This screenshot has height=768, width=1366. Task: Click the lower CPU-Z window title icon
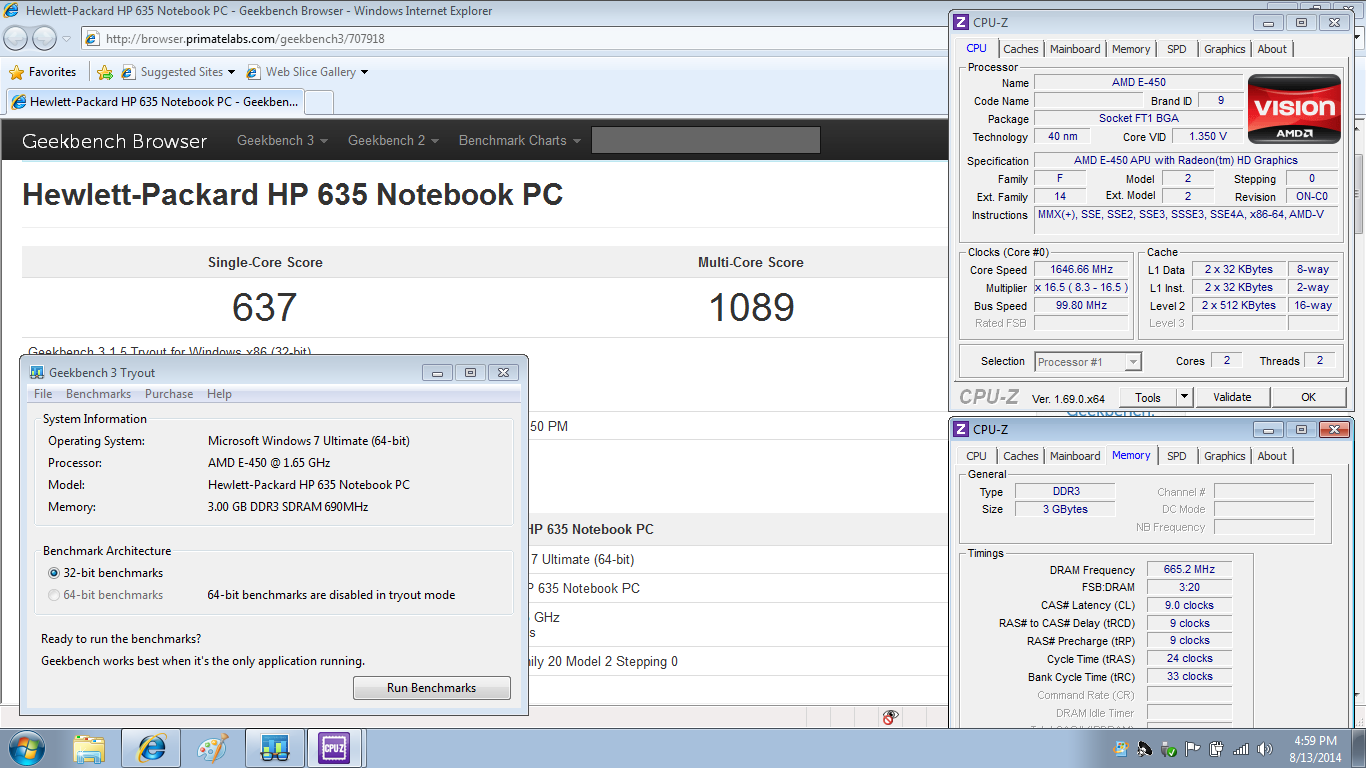961,429
